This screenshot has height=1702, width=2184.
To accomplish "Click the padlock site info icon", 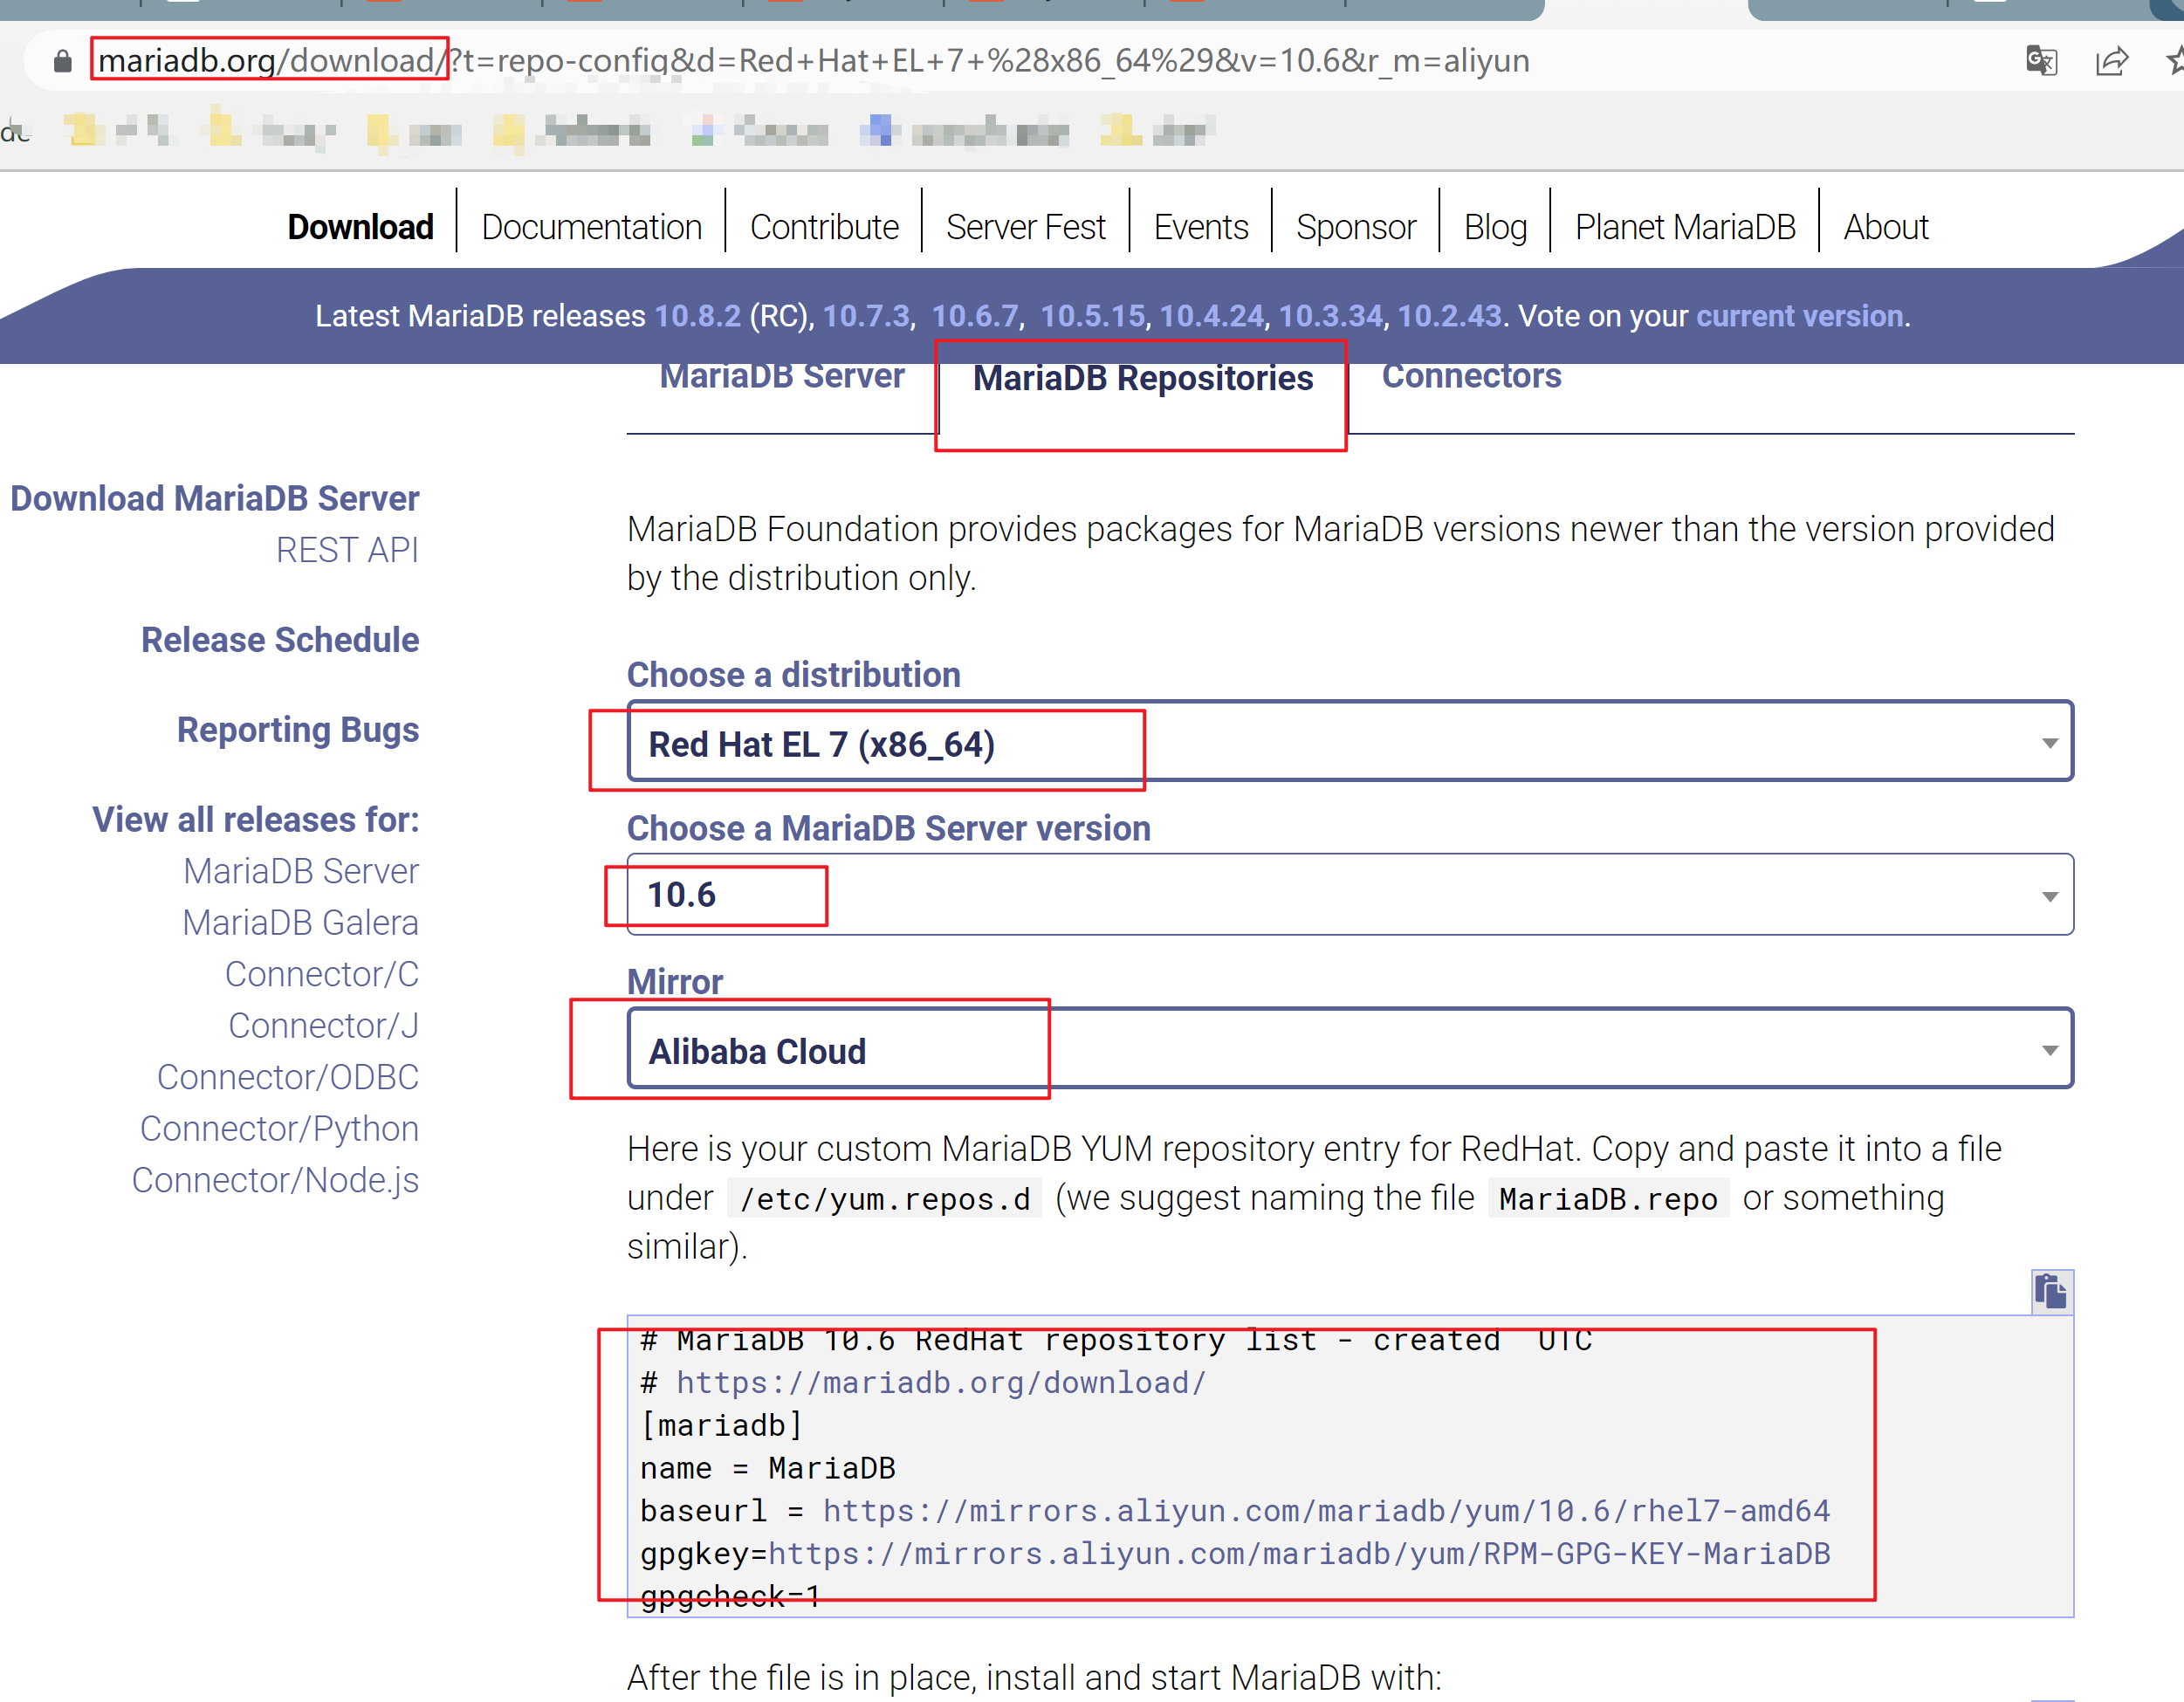I will [x=63, y=61].
